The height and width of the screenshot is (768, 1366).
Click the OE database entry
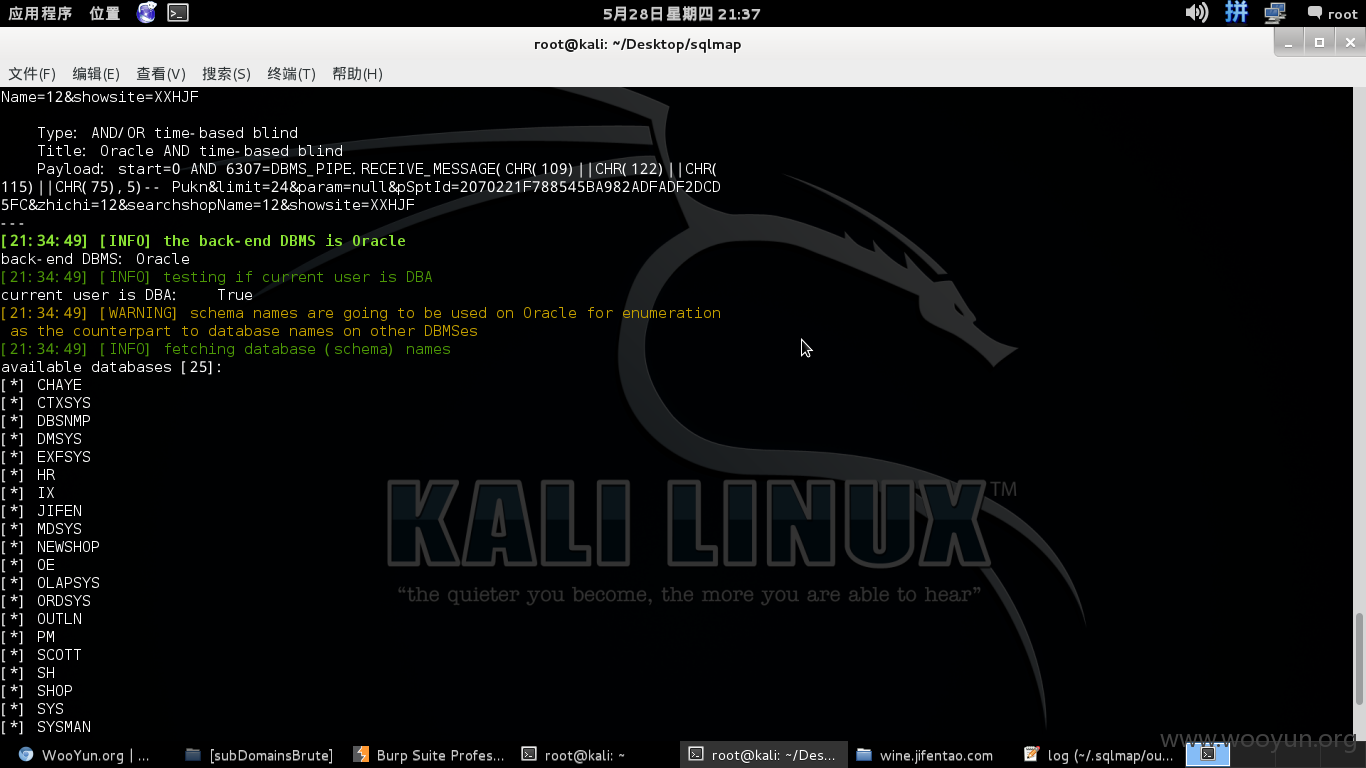28,565
